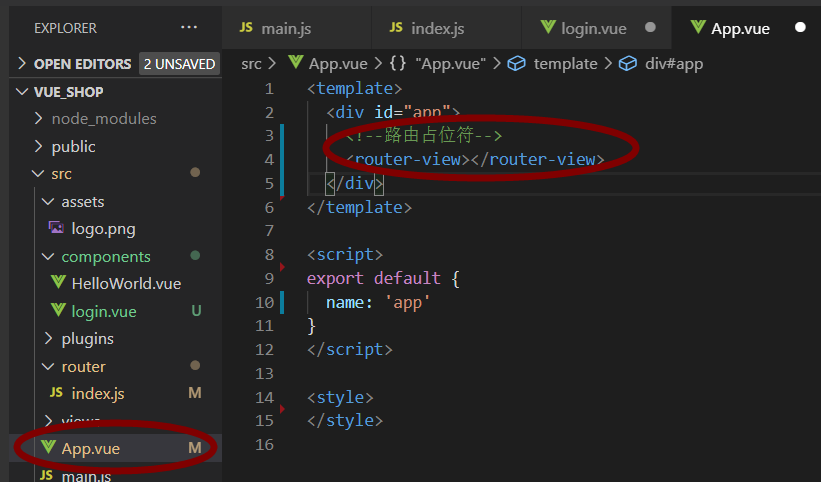Image resolution: width=821 pixels, height=482 pixels.
Task: Select the App.vue editor tab
Action: tap(746, 28)
